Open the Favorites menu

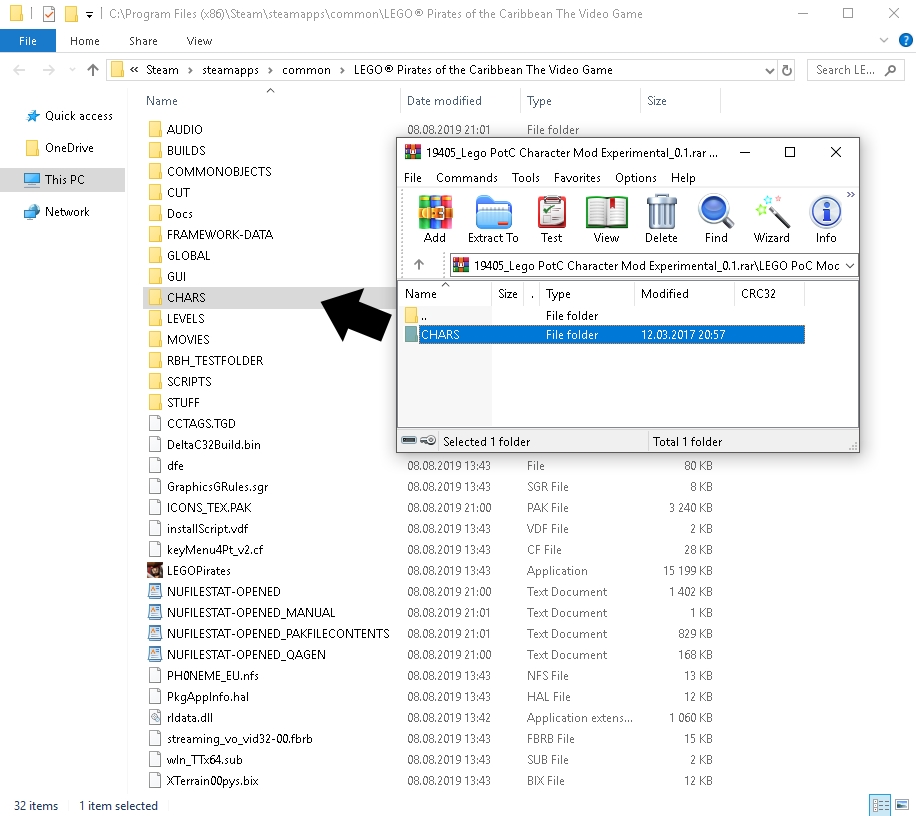[x=577, y=178]
